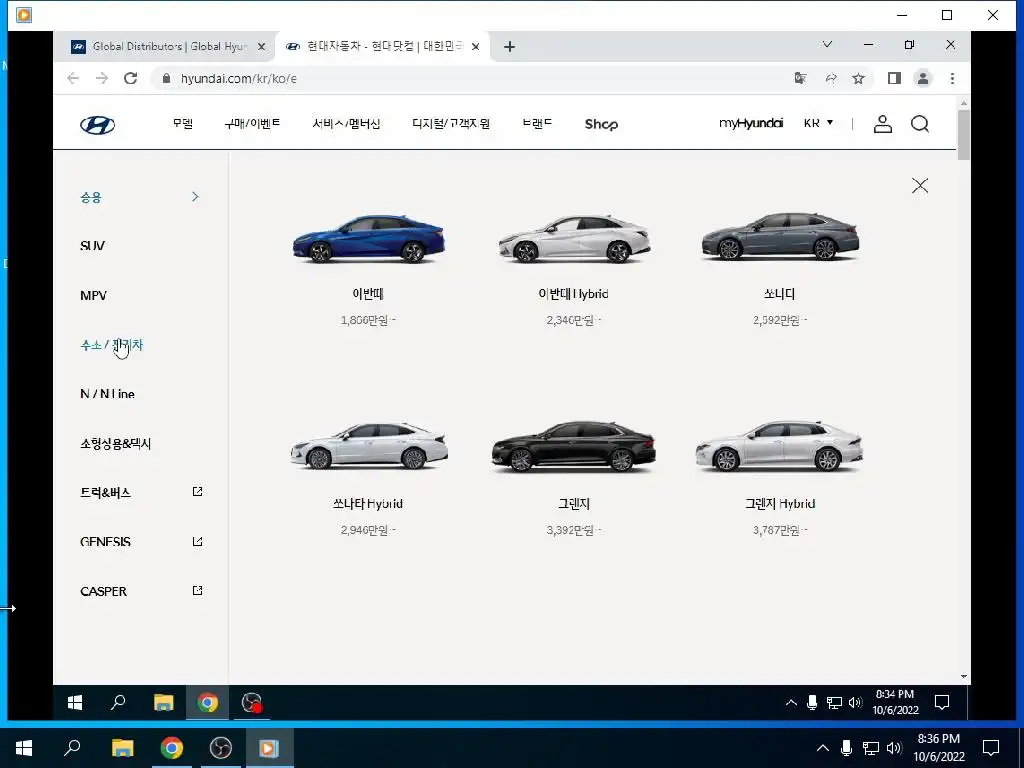
Task: Click the blue 아반떼 car image
Action: coord(368,238)
